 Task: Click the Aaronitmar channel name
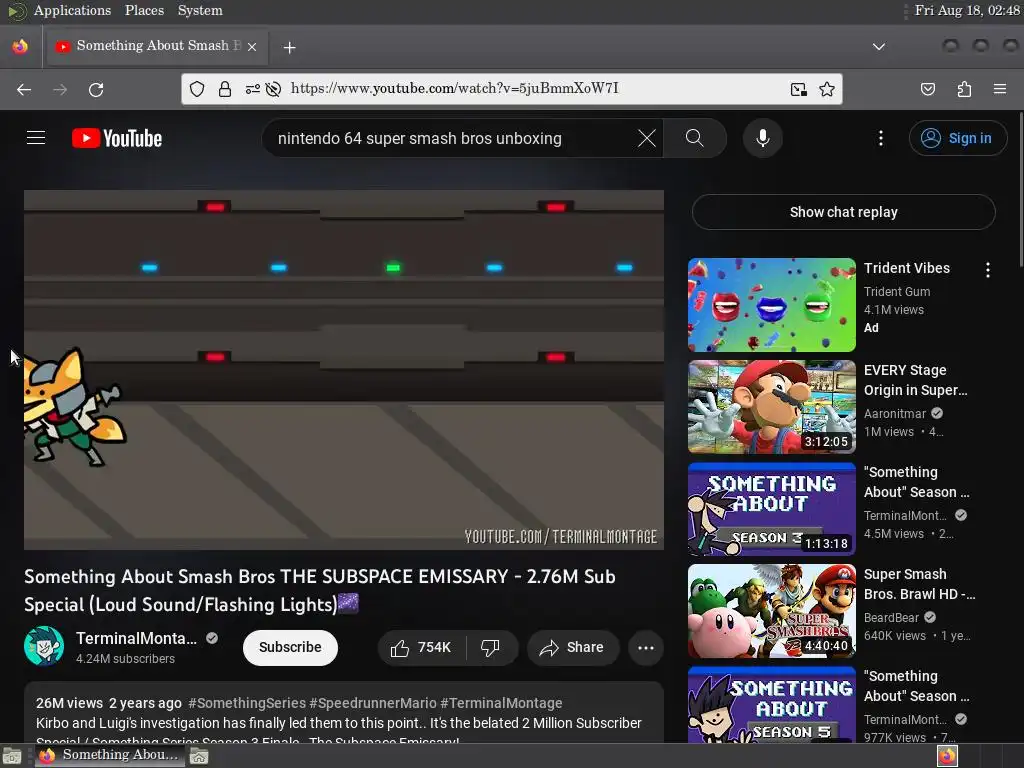pyautogui.click(x=895, y=414)
